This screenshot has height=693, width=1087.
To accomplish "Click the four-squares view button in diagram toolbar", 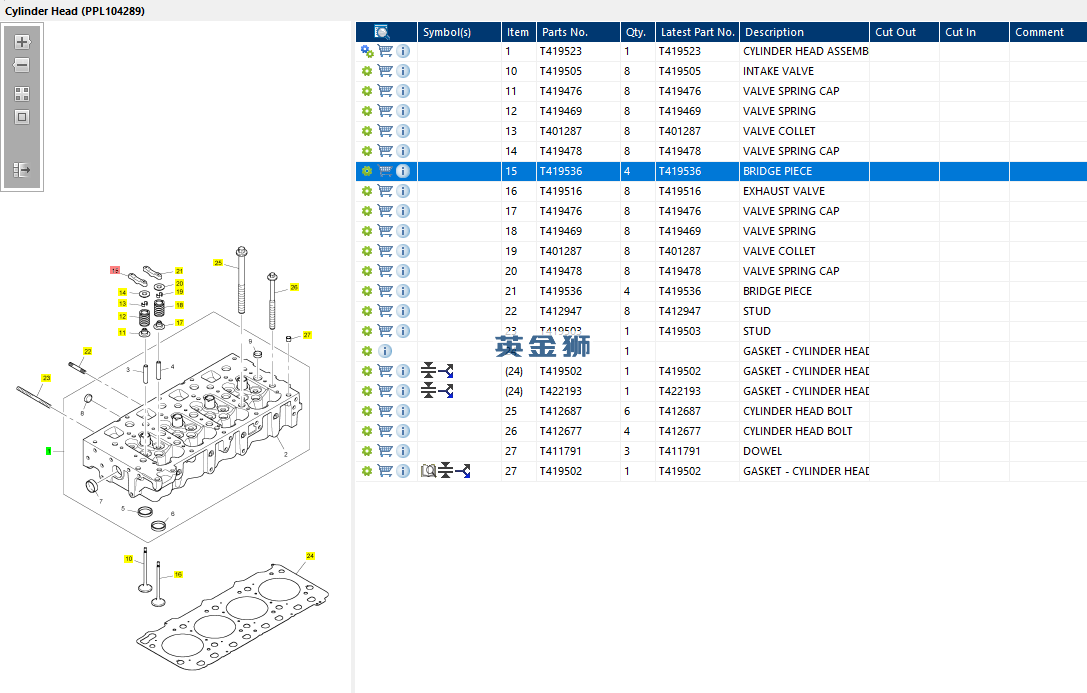I will pyautogui.click(x=22, y=94).
